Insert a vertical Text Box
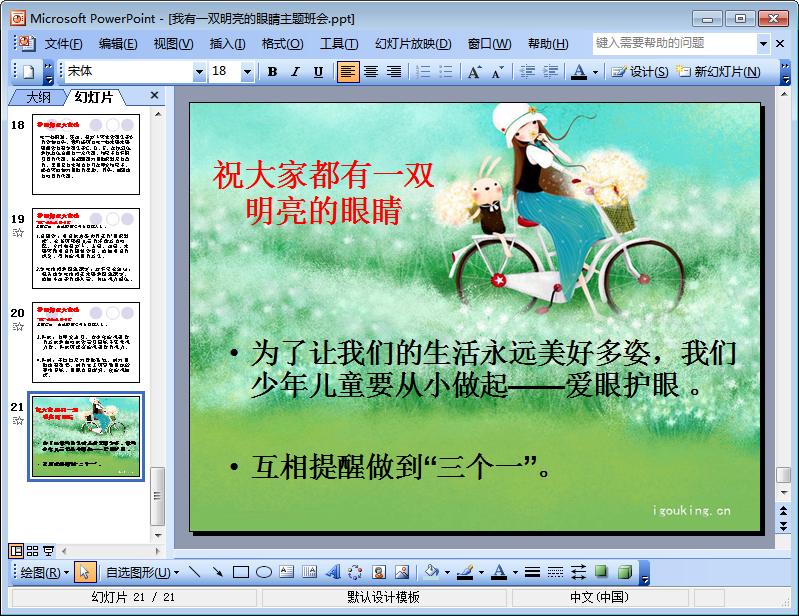 310,572
